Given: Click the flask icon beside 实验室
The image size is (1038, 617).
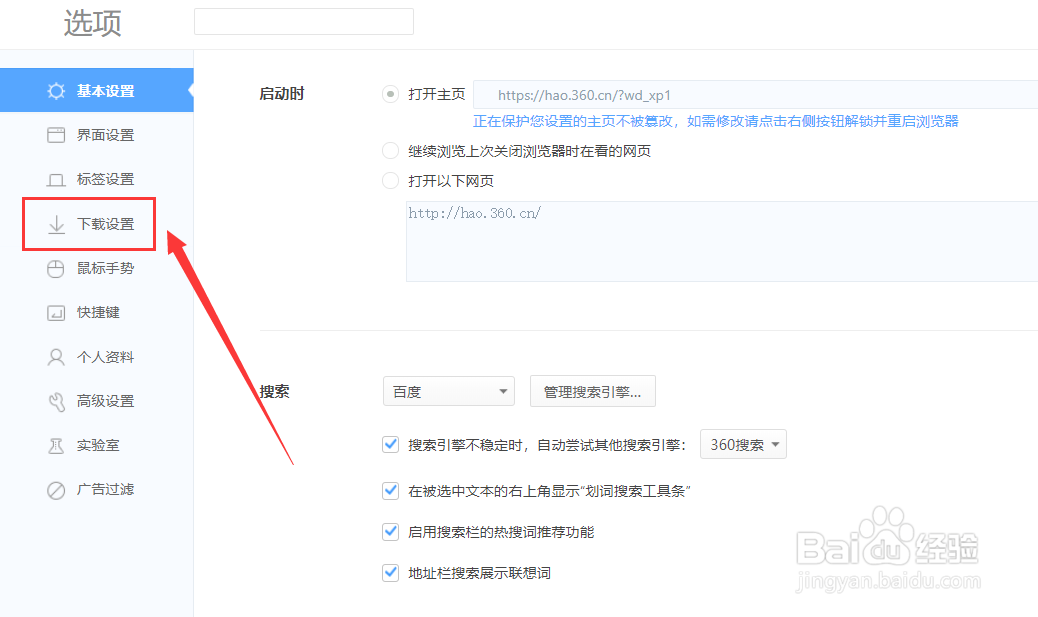Looking at the screenshot, I should 56,446.
